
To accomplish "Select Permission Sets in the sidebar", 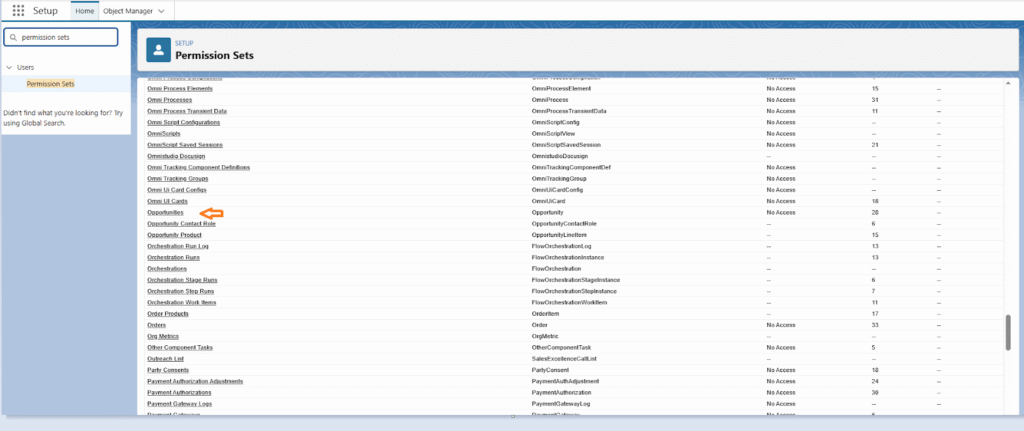I will tap(50, 84).
